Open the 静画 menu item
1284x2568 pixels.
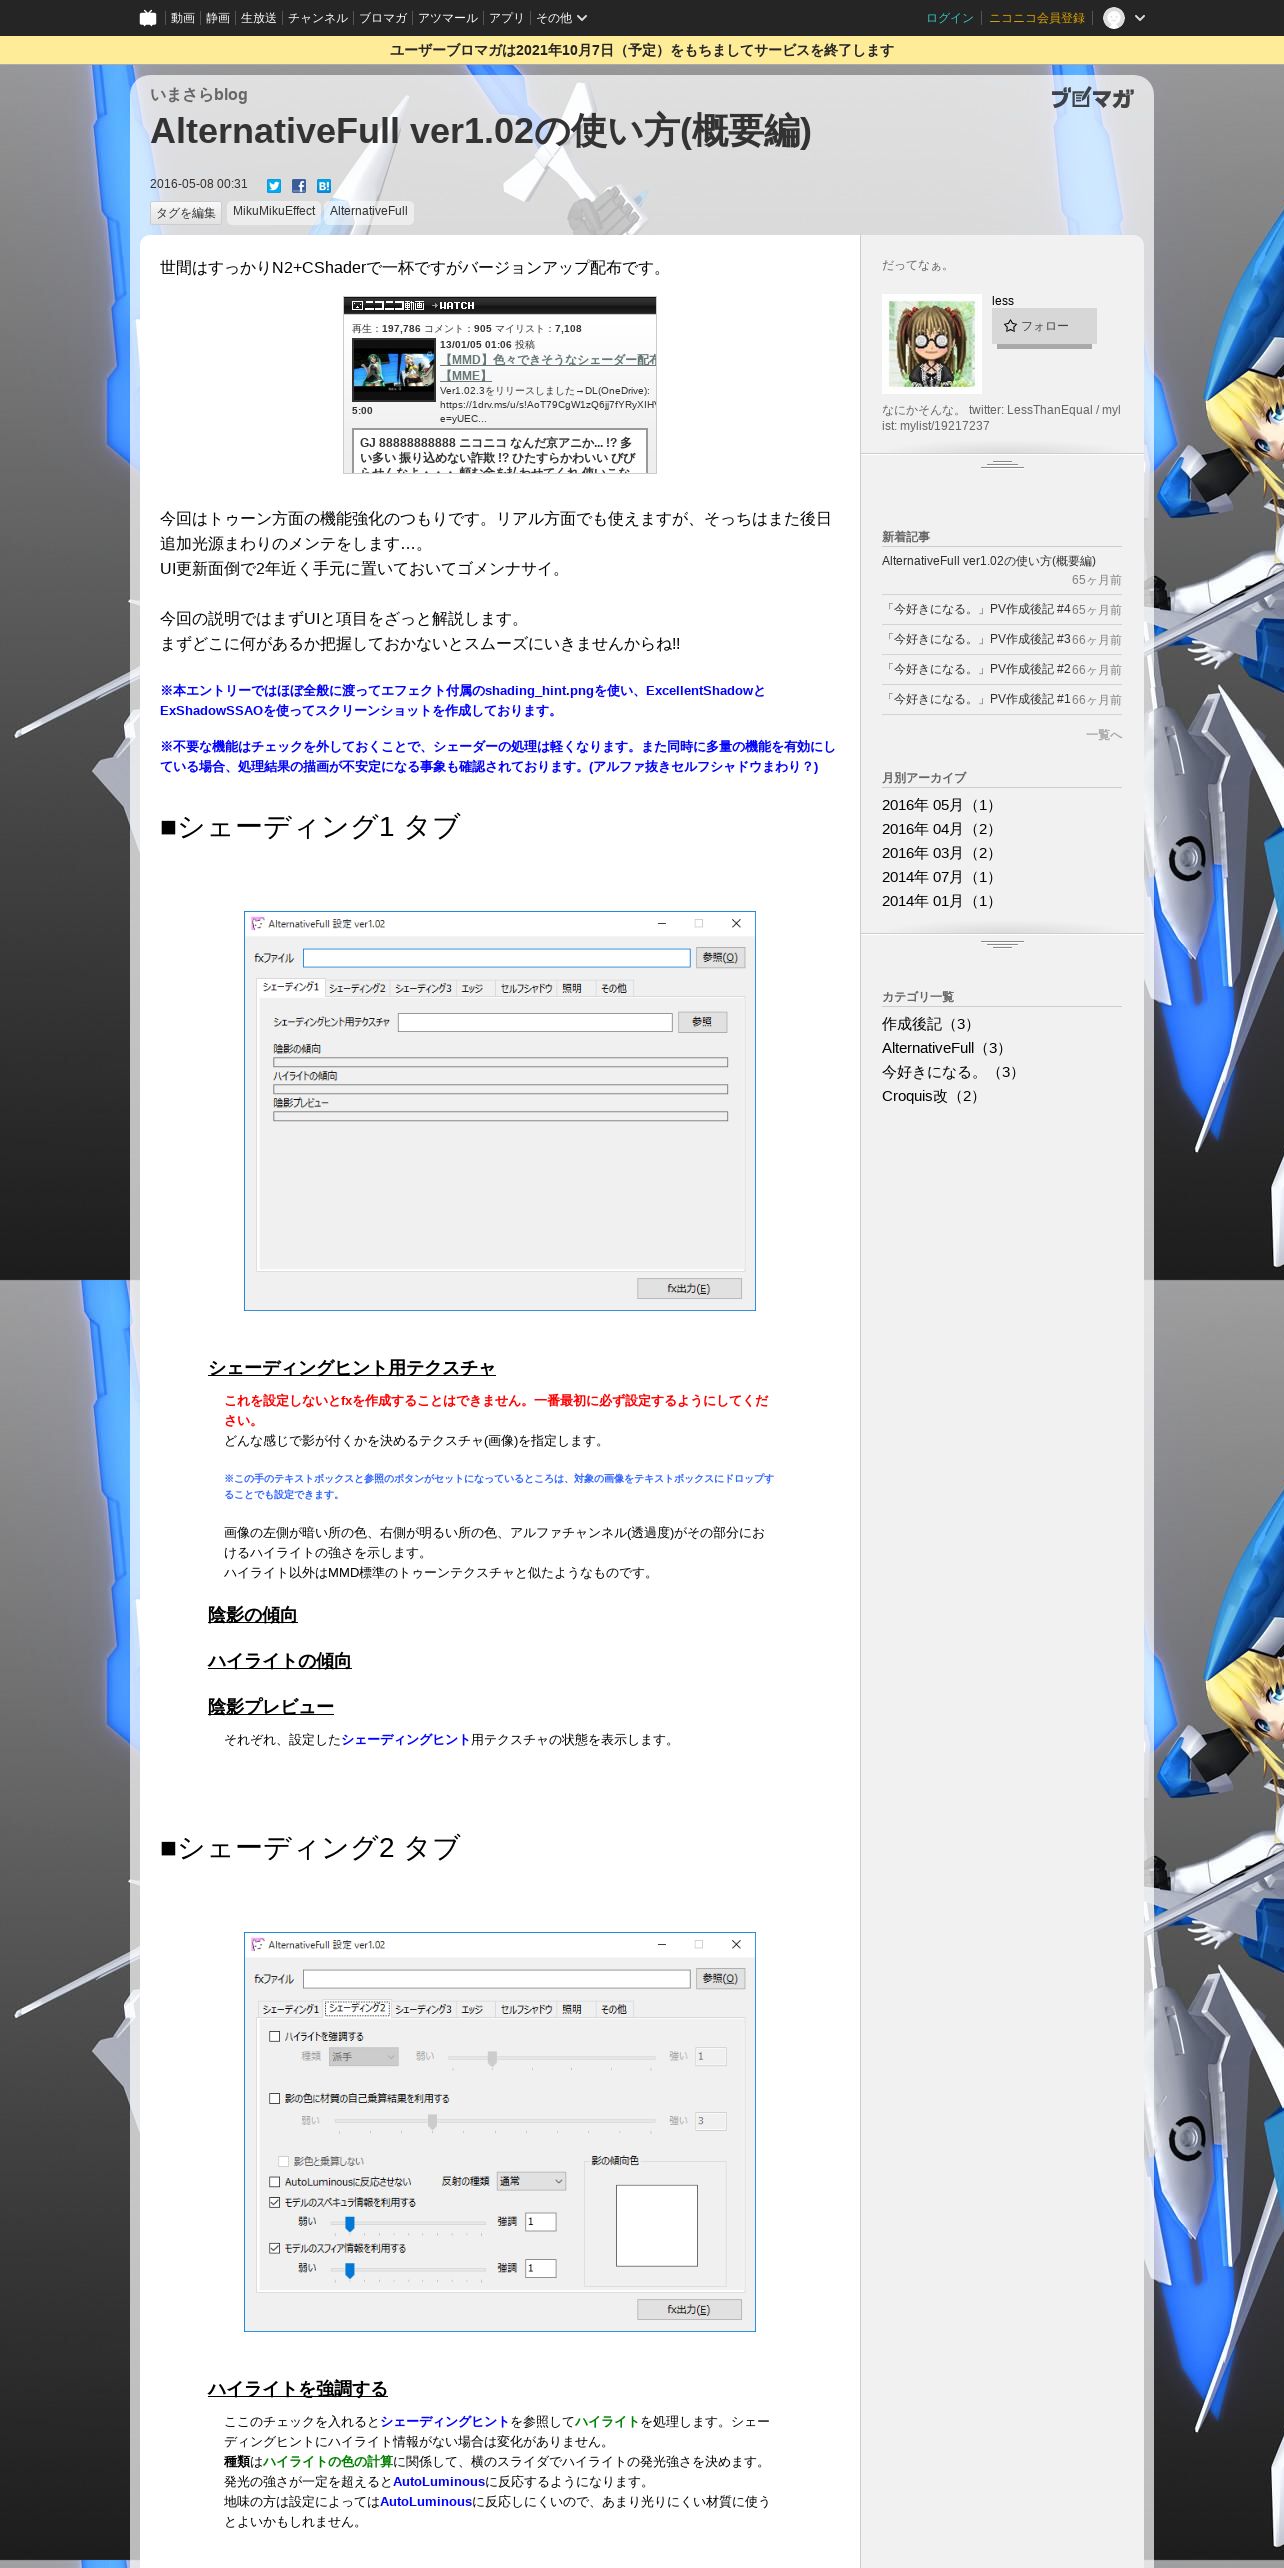pos(217,18)
